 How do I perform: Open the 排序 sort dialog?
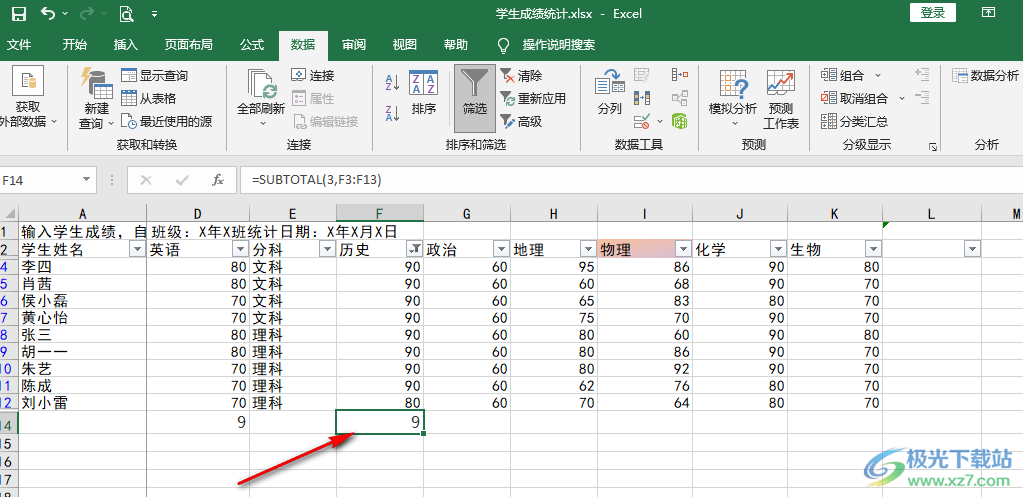424,93
